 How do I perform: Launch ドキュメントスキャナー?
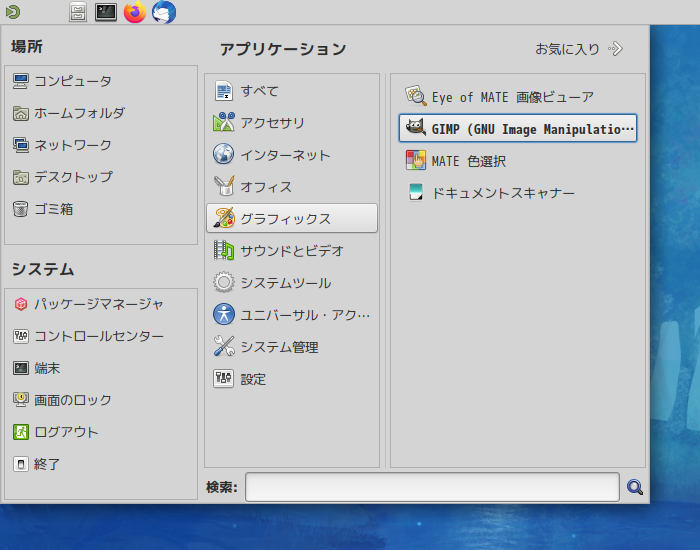[518, 193]
